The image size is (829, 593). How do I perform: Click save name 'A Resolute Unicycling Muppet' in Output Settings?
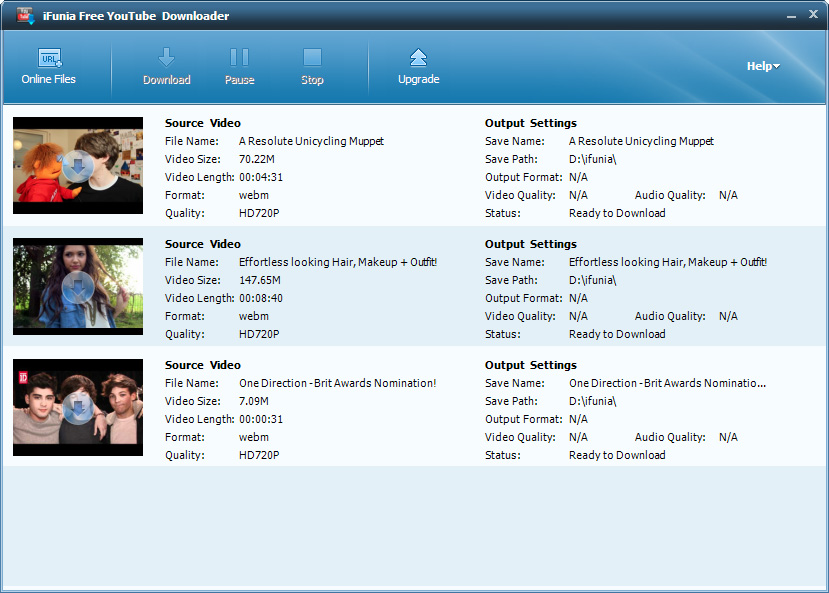point(641,141)
